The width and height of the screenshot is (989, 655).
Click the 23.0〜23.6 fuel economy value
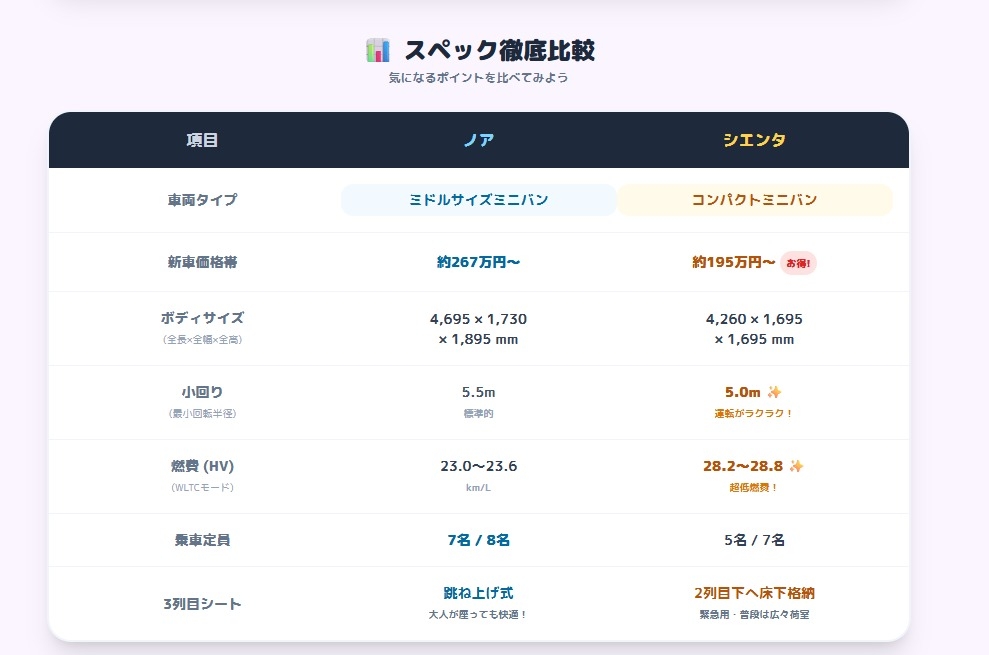tap(479, 466)
